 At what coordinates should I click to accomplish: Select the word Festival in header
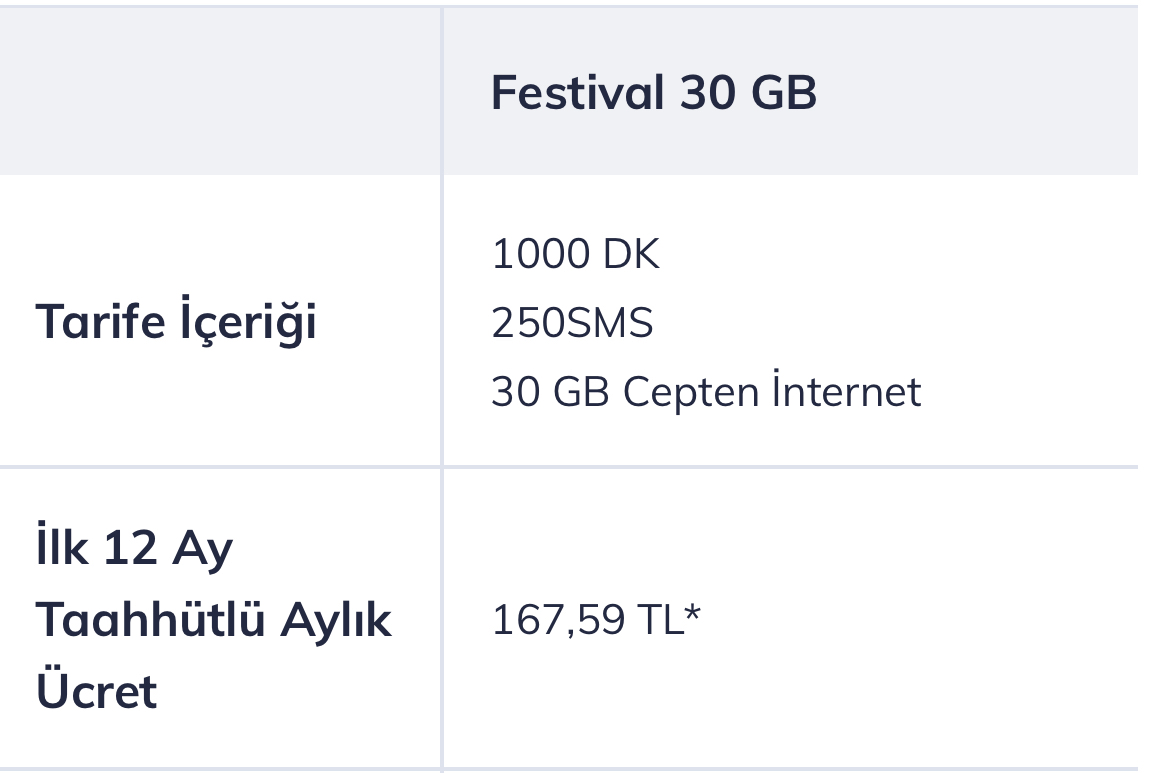[578, 92]
